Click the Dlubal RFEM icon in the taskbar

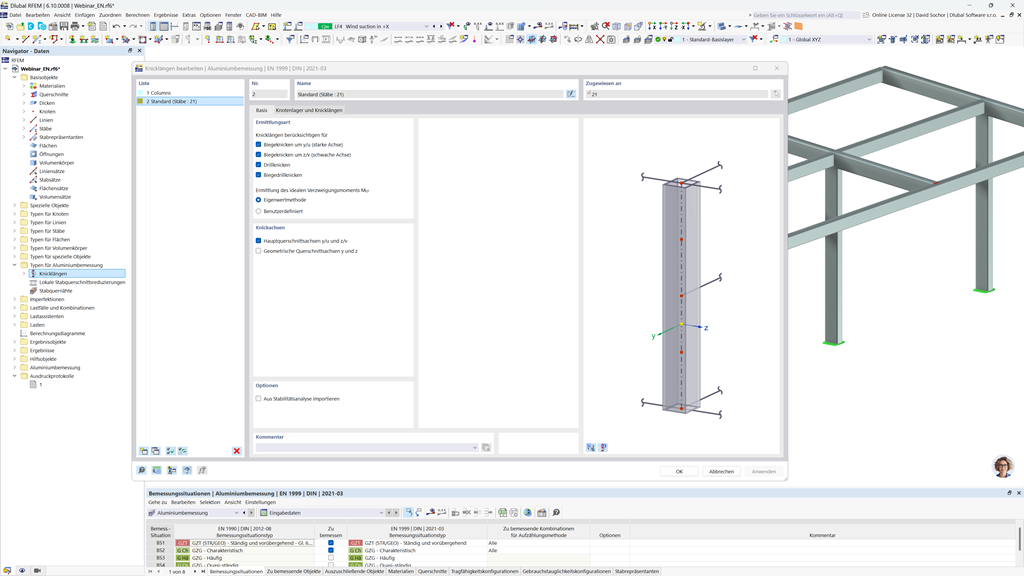click(x=7, y=5)
